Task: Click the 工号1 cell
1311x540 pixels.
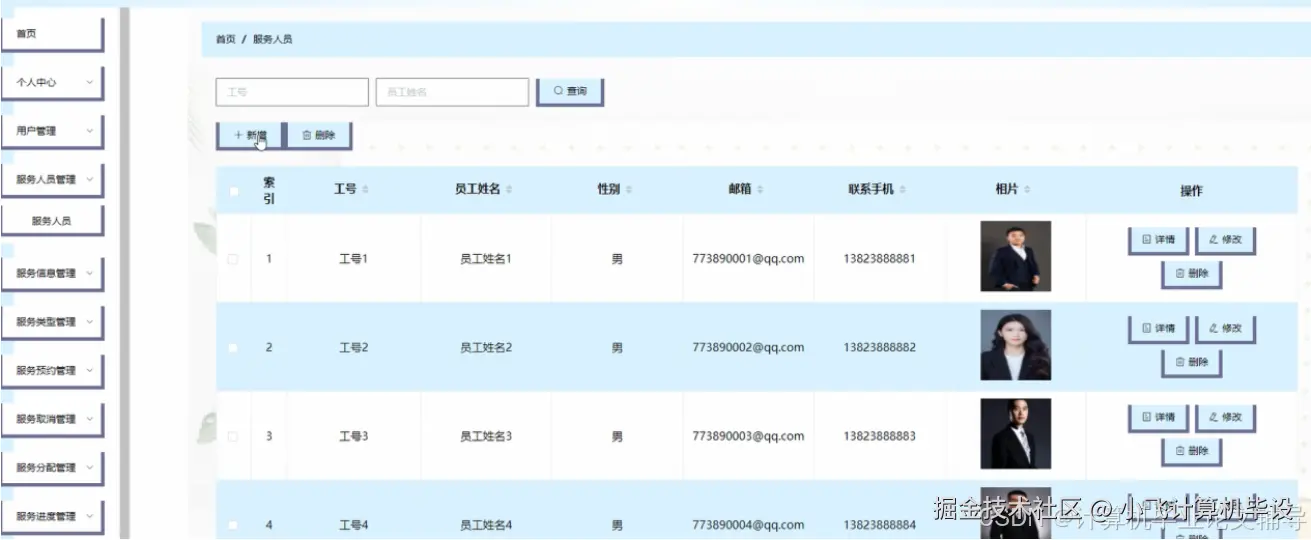Action: coord(354,259)
